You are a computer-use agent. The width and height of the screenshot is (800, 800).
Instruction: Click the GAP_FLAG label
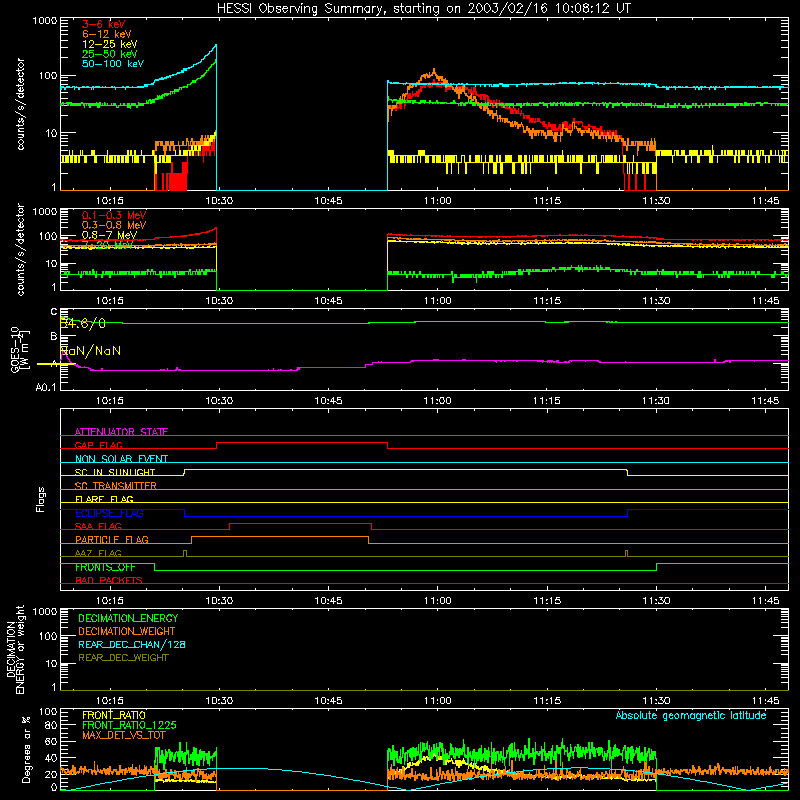pos(98,445)
